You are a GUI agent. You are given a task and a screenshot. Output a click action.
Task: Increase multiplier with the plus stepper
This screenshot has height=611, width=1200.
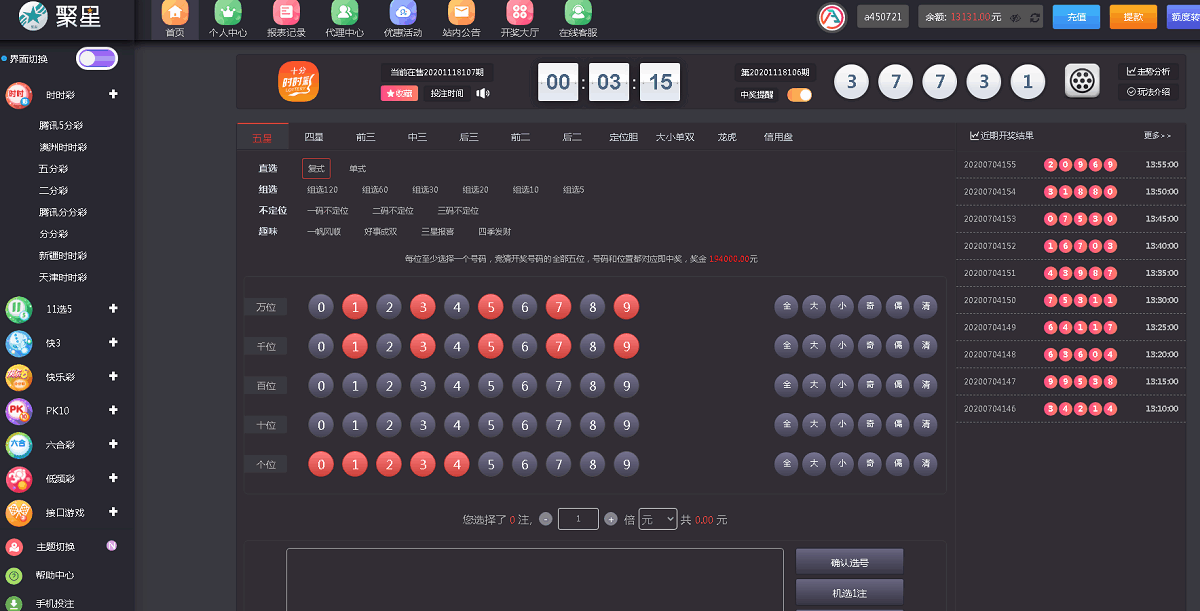[611, 519]
